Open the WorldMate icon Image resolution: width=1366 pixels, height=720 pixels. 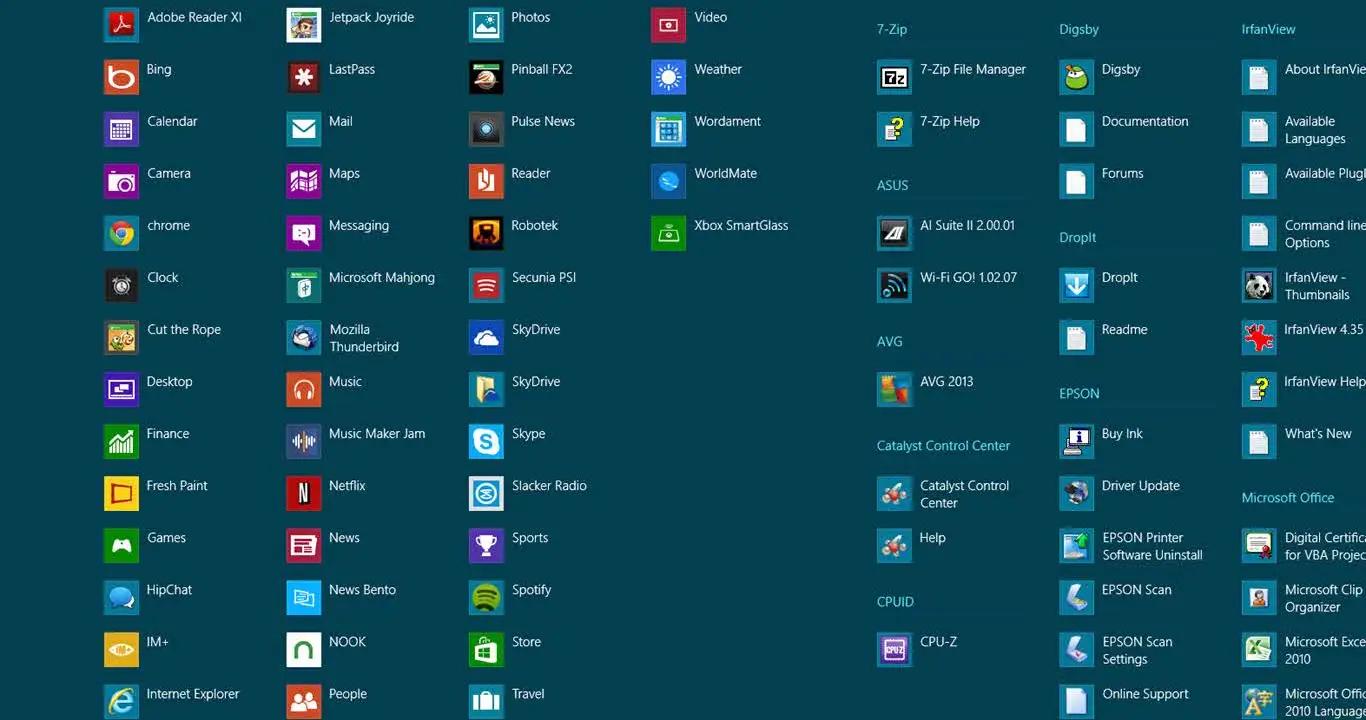coord(669,181)
